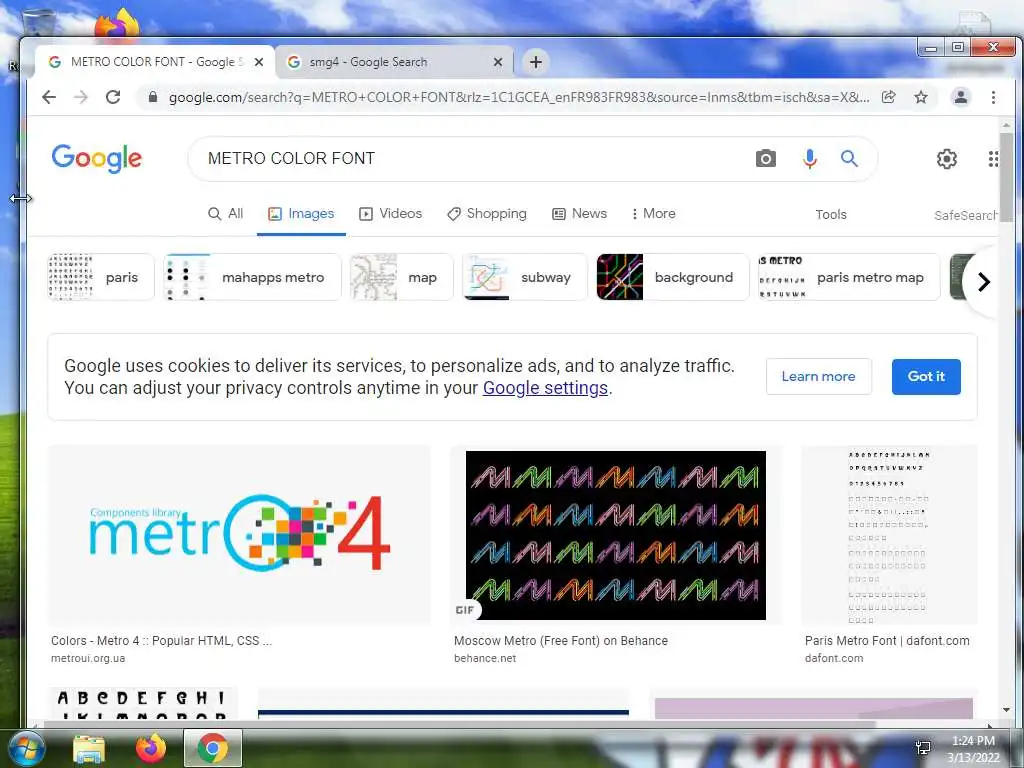Click the address bar URL

[x=519, y=97]
